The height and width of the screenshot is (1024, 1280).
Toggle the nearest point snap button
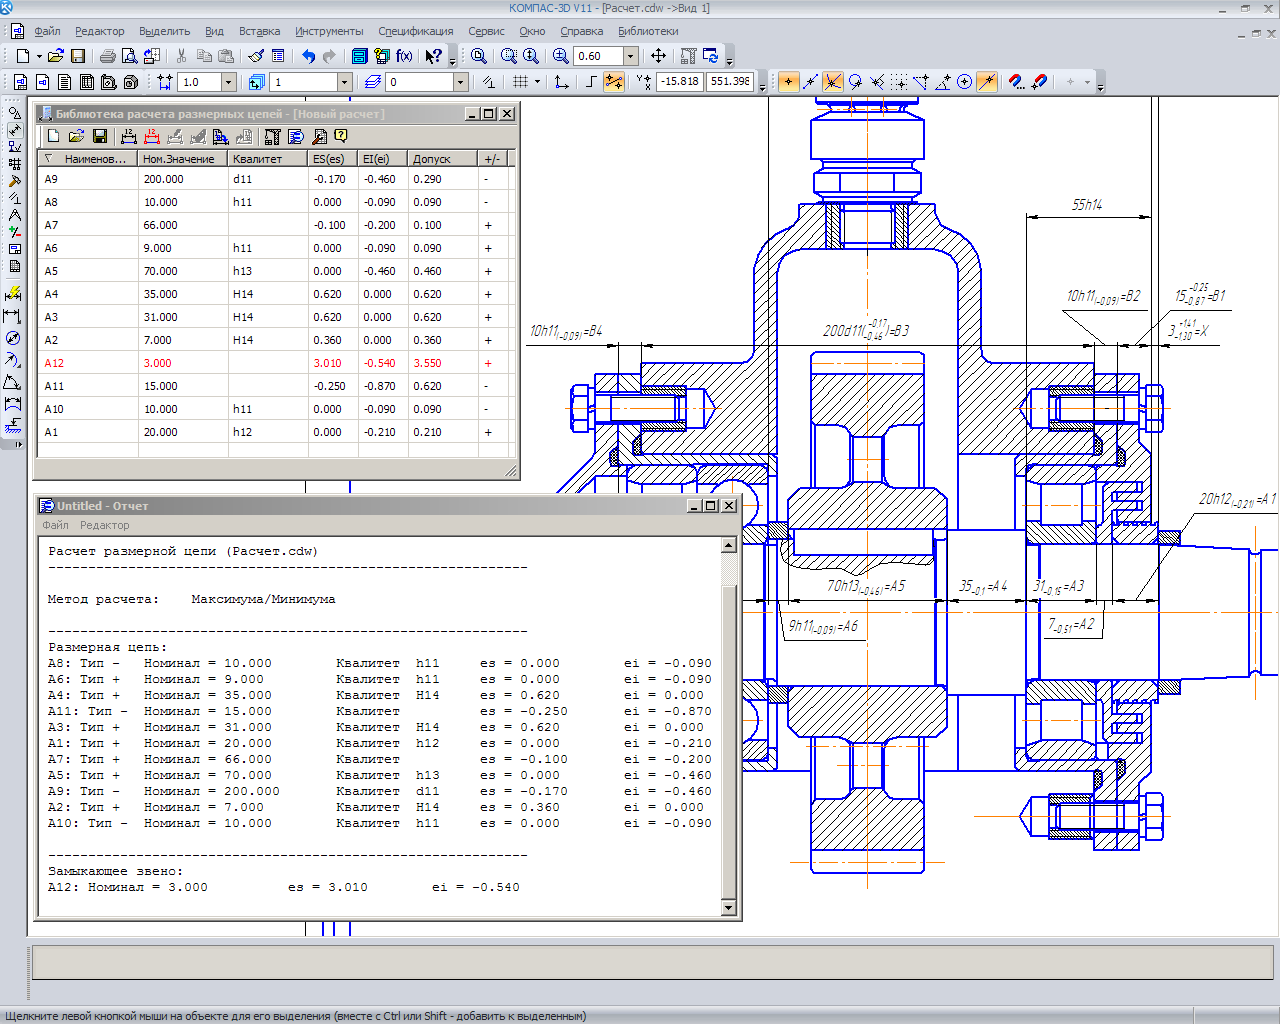click(789, 82)
